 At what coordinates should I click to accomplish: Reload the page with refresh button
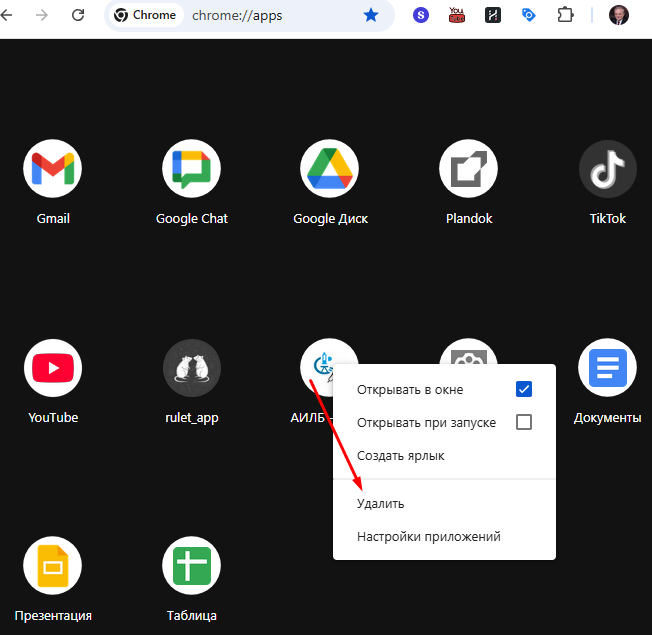click(x=78, y=15)
